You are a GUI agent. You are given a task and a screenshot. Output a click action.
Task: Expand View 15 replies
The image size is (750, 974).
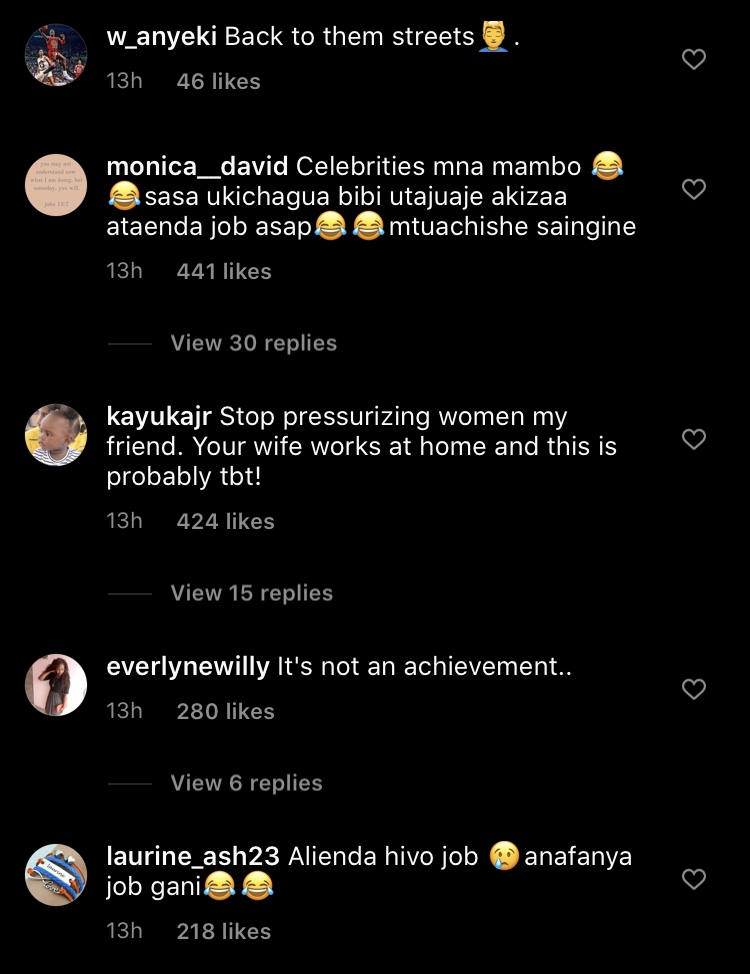(251, 593)
